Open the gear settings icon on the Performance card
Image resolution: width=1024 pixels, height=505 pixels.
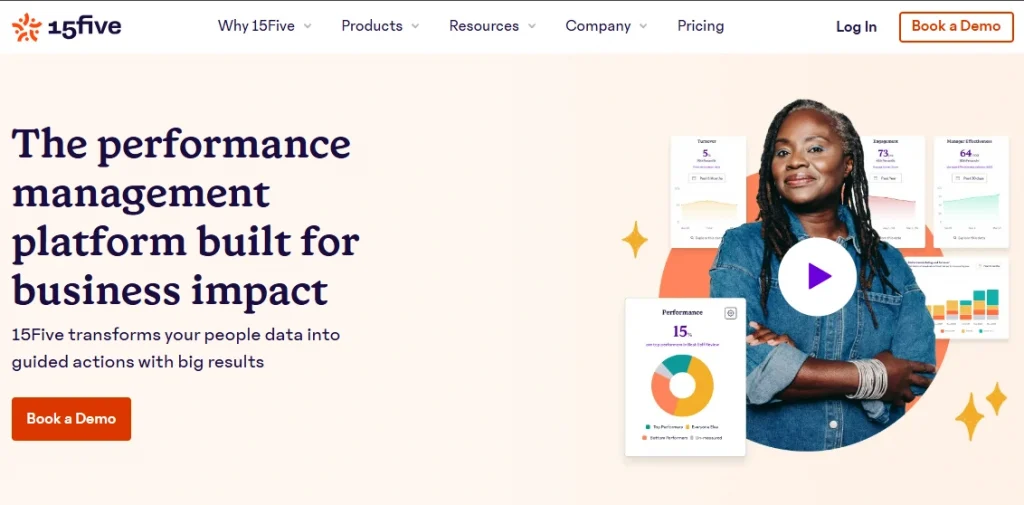[731, 313]
